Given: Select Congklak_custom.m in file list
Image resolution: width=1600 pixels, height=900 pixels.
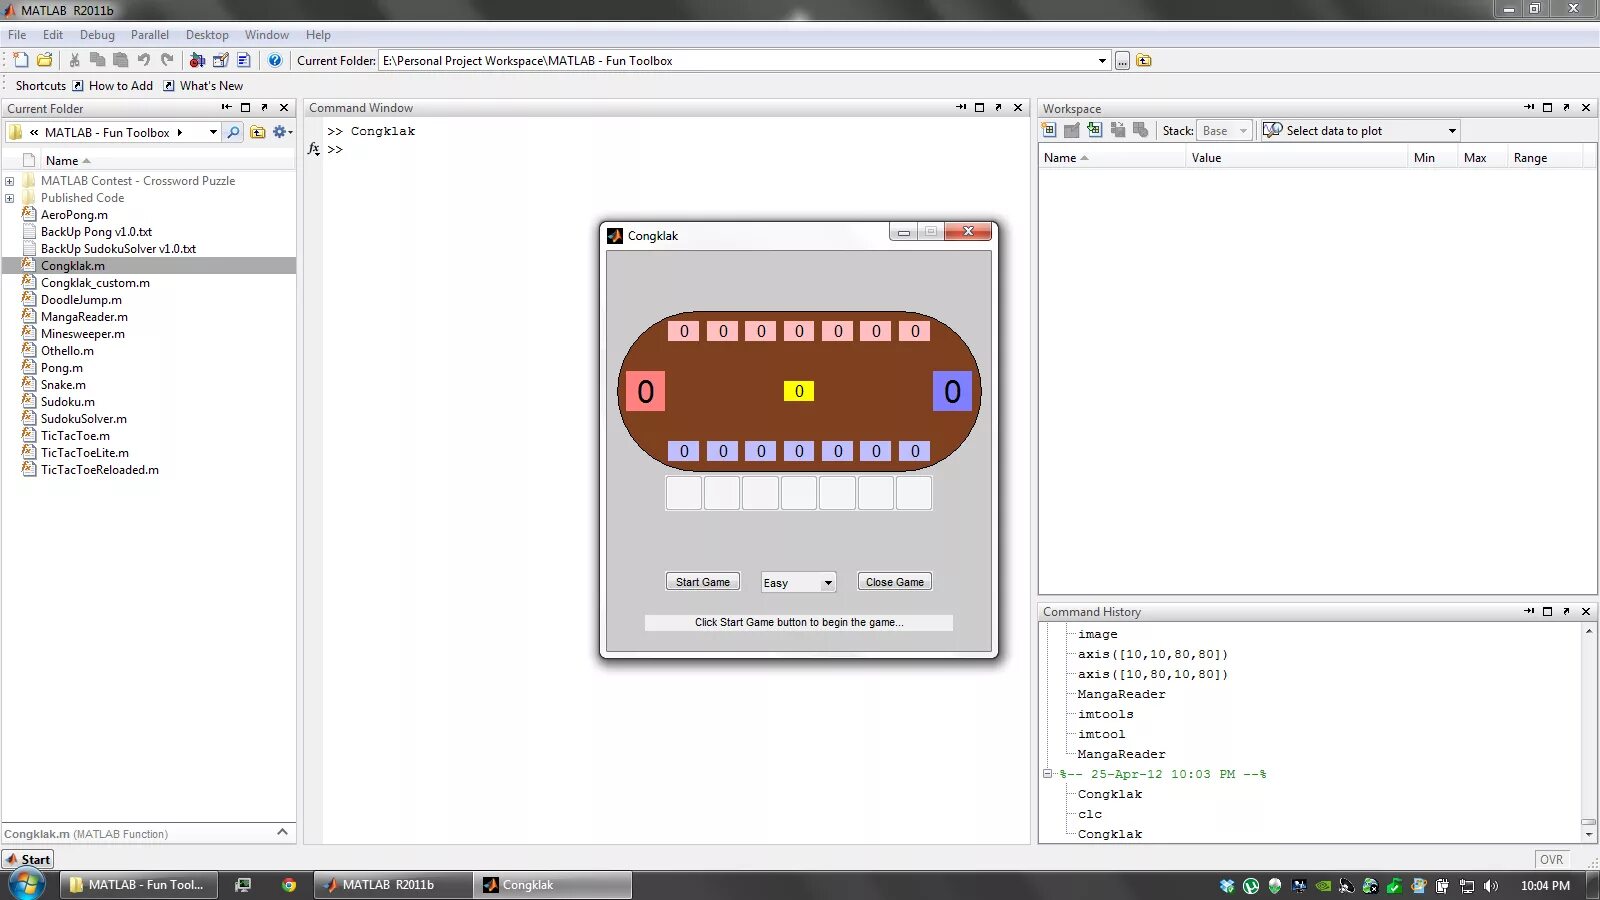Looking at the screenshot, I should (95, 283).
